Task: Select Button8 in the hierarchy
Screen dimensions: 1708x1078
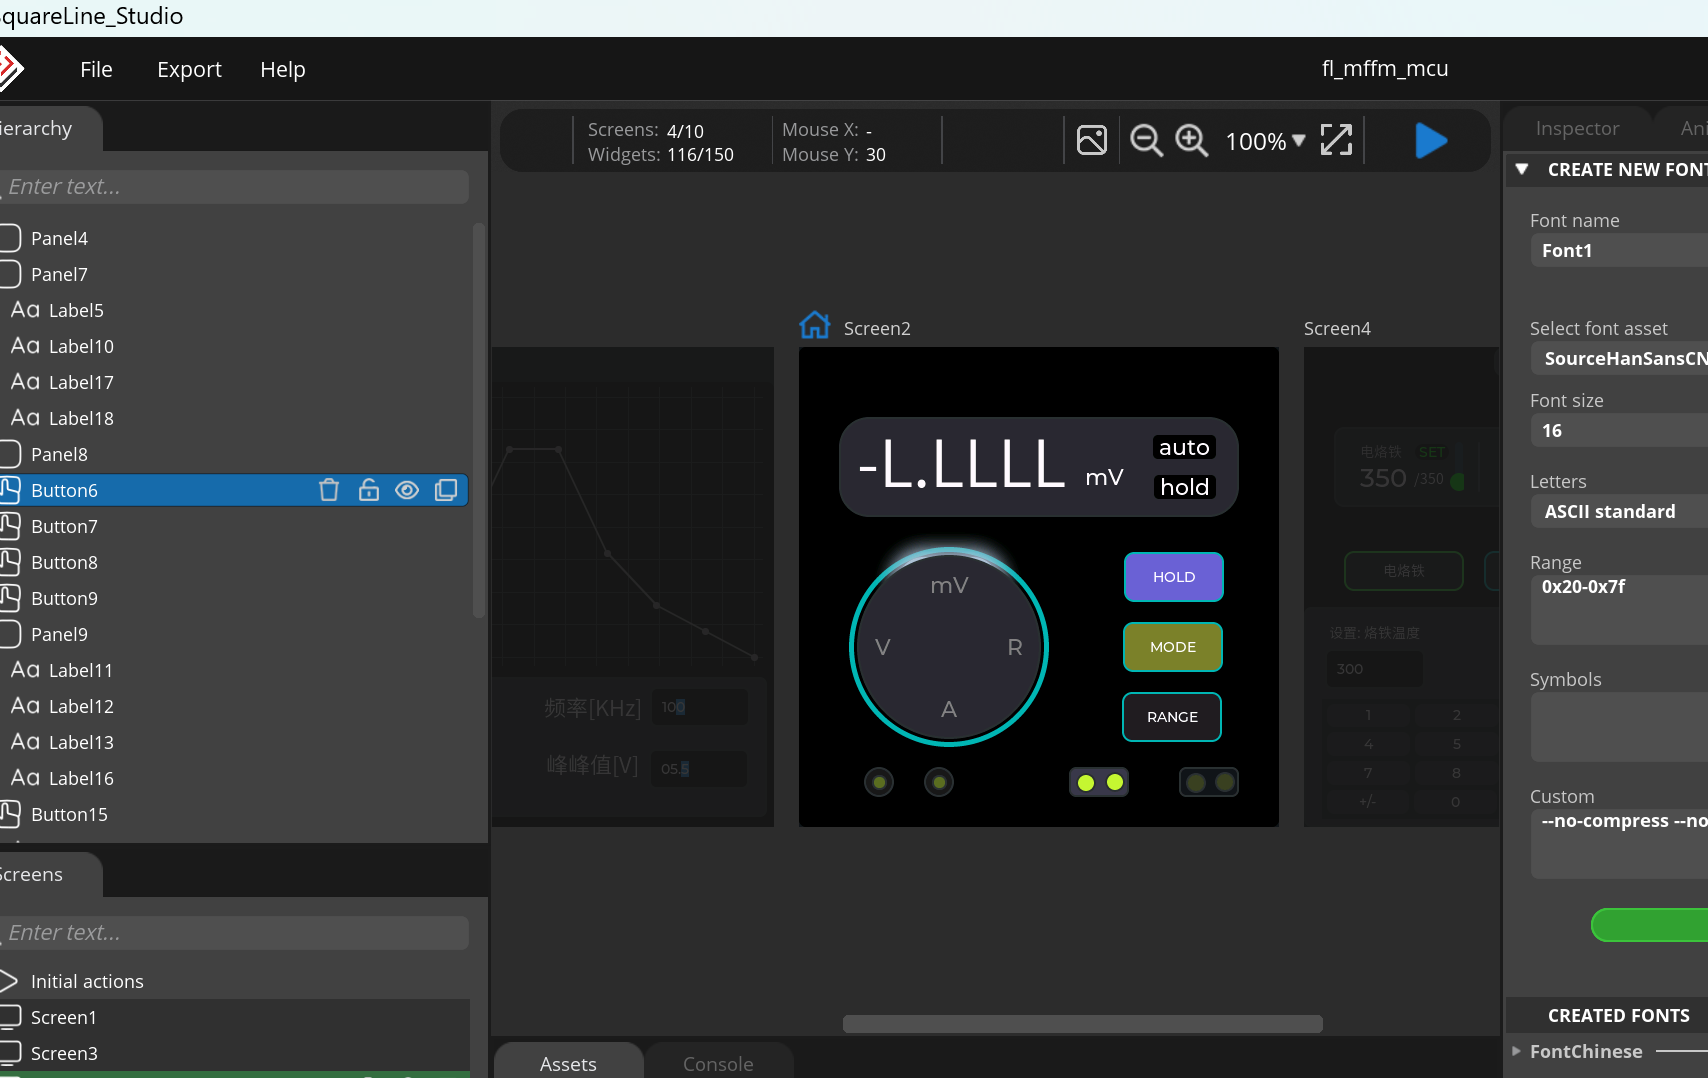Action: [64, 562]
